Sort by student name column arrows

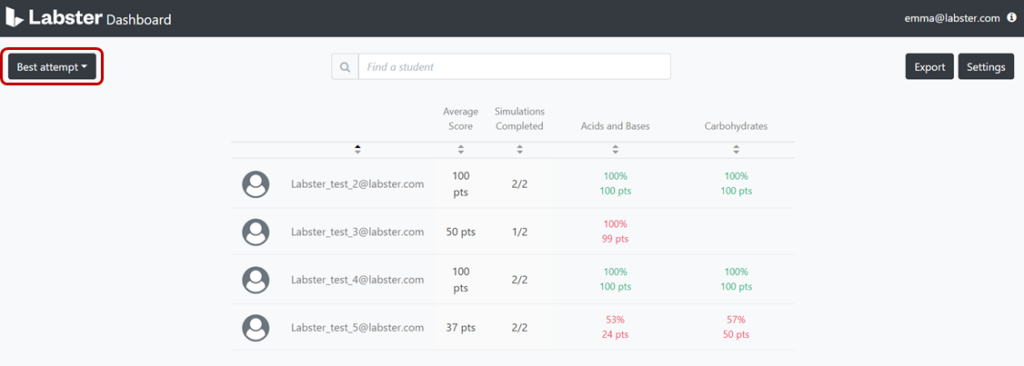tap(357, 150)
